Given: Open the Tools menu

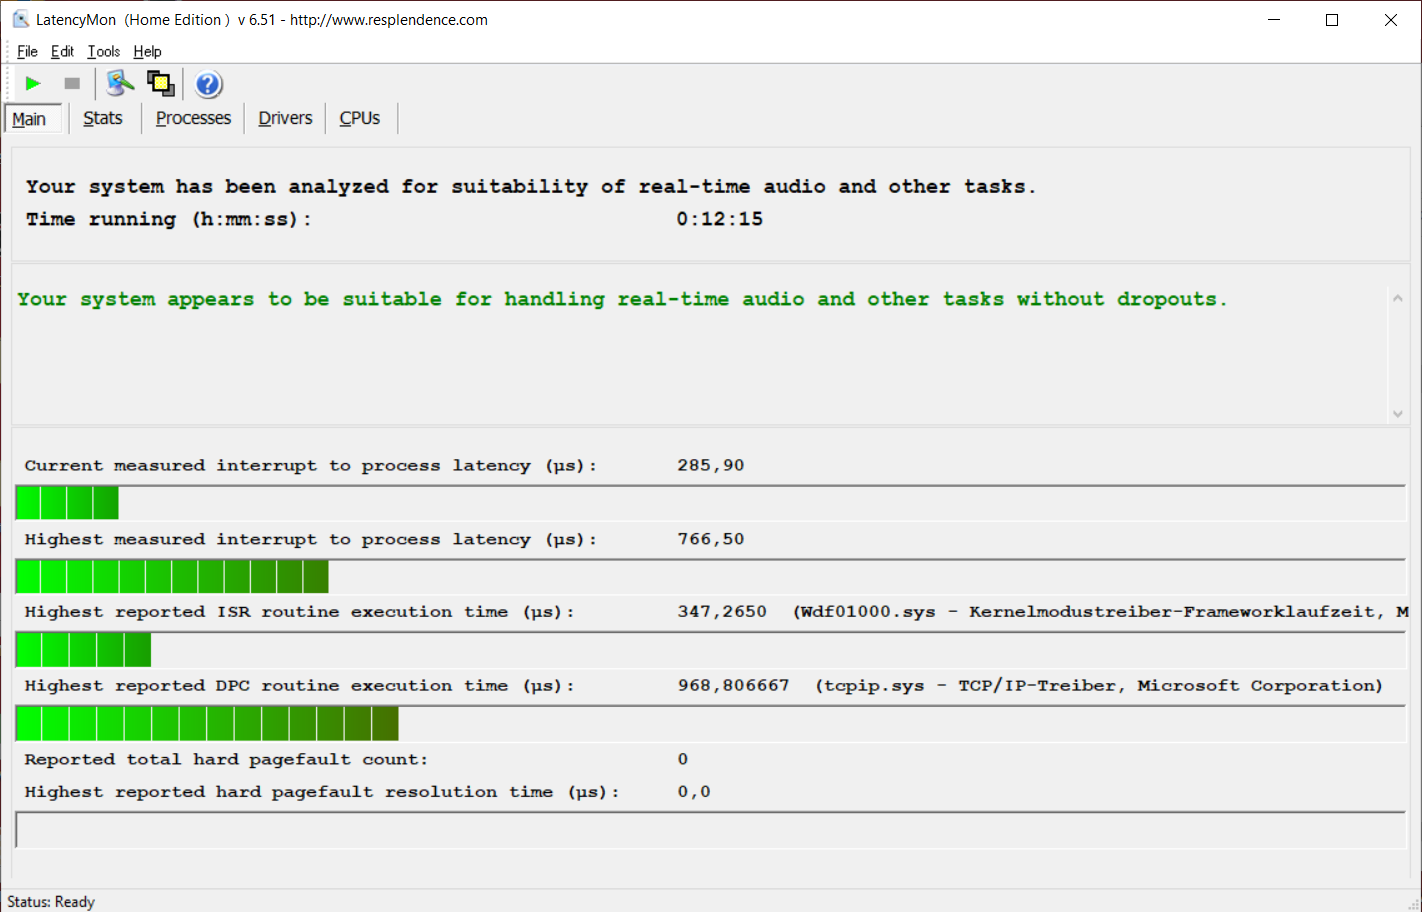Looking at the screenshot, I should (103, 52).
